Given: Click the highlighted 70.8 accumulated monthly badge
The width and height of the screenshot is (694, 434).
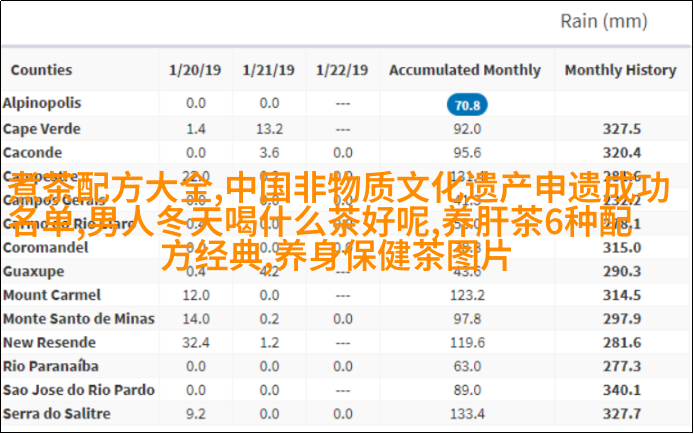Looking at the screenshot, I should (465, 104).
